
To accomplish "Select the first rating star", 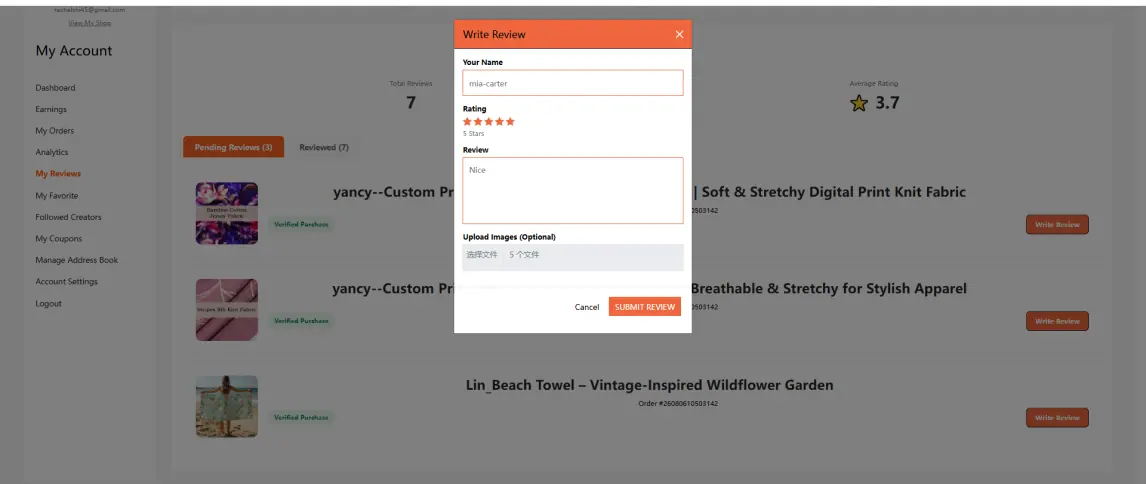I will (468, 121).
